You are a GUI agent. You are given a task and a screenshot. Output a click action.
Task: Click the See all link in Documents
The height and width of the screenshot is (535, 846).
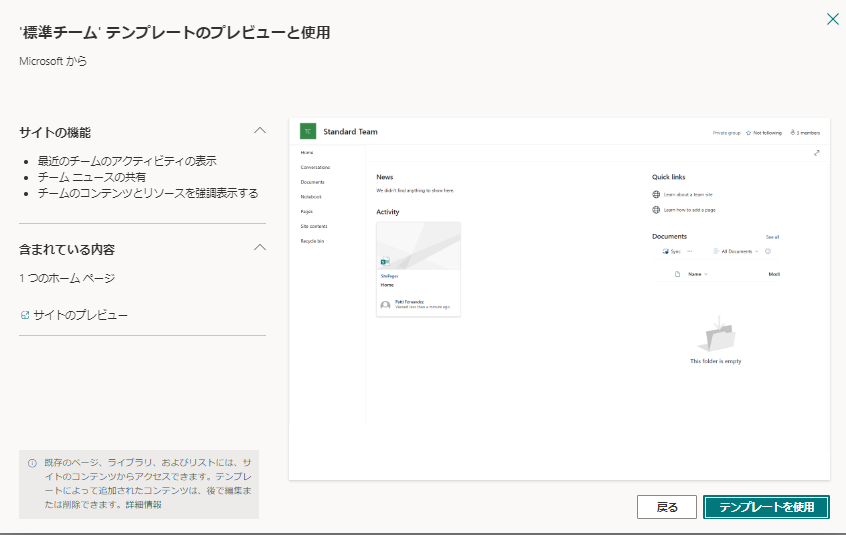pos(772,237)
